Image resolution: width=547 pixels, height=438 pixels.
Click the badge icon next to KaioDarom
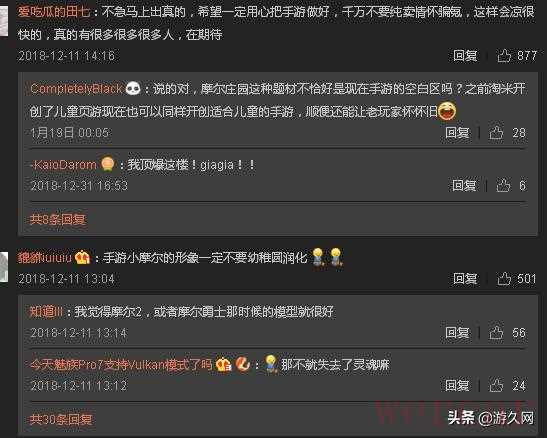pos(107,164)
